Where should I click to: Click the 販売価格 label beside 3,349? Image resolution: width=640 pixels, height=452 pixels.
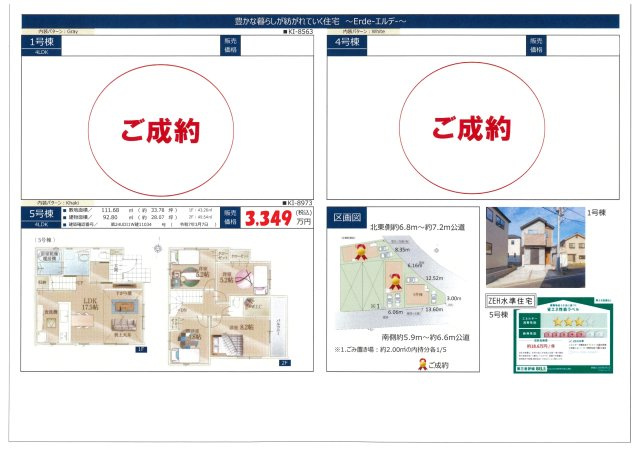pyautogui.click(x=230, y=217)
